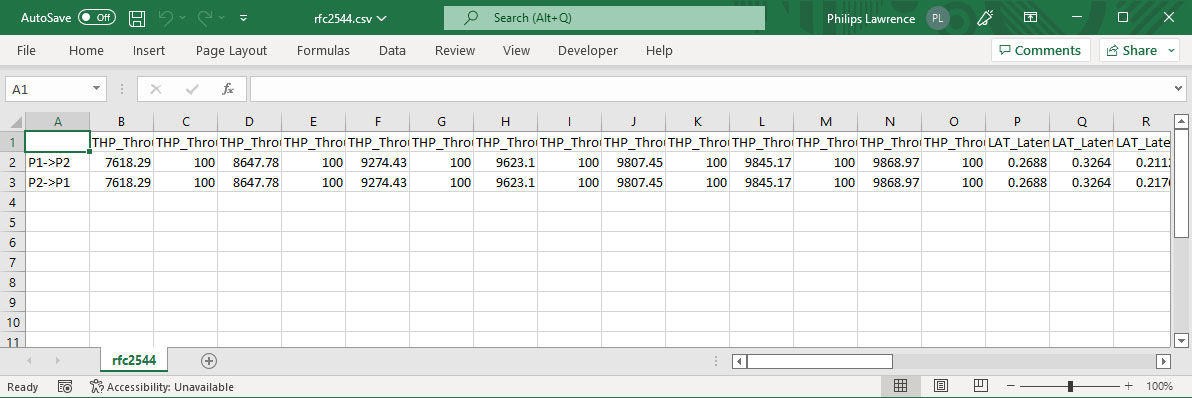Open the Review tab
Image resolution: width=1192 pixels, height=398 pixels.
coord(455,51)
